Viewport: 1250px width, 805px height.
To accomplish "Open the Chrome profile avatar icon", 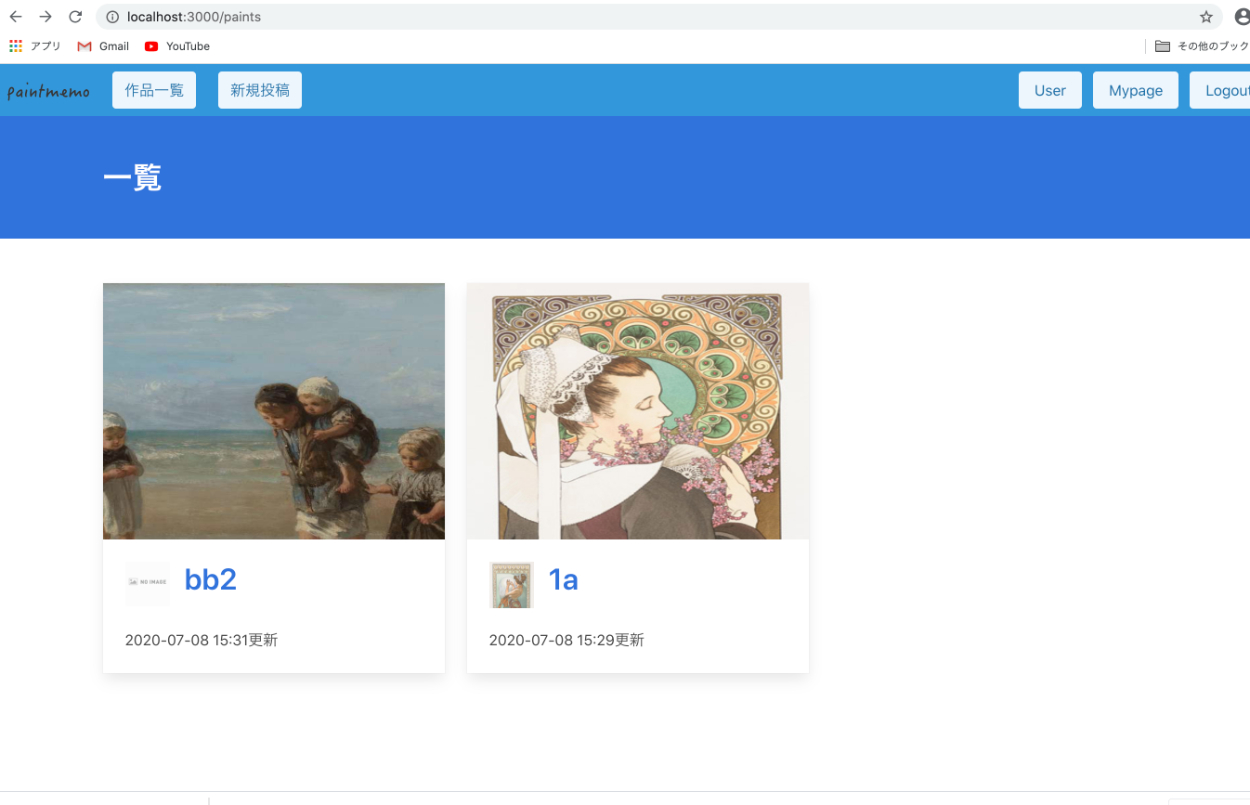I will coord(1242,17).
